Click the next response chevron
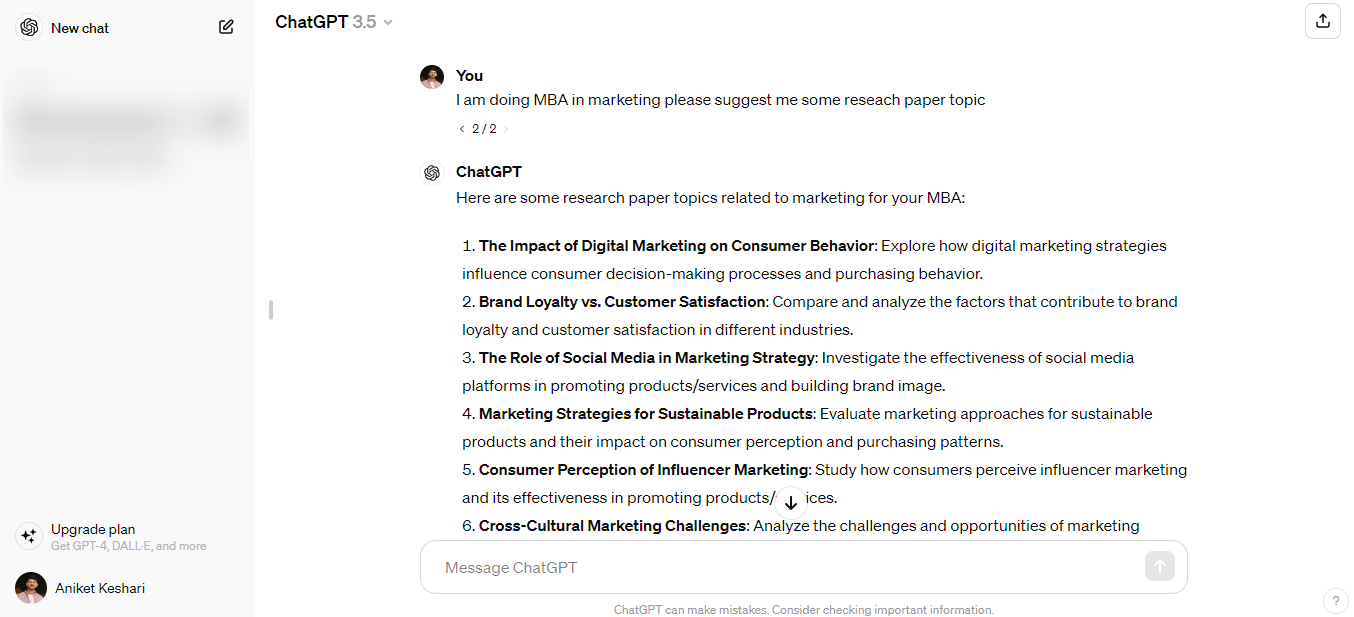Image resolution: width=1354 pixels, height=617 pixels. coord(505,128)
